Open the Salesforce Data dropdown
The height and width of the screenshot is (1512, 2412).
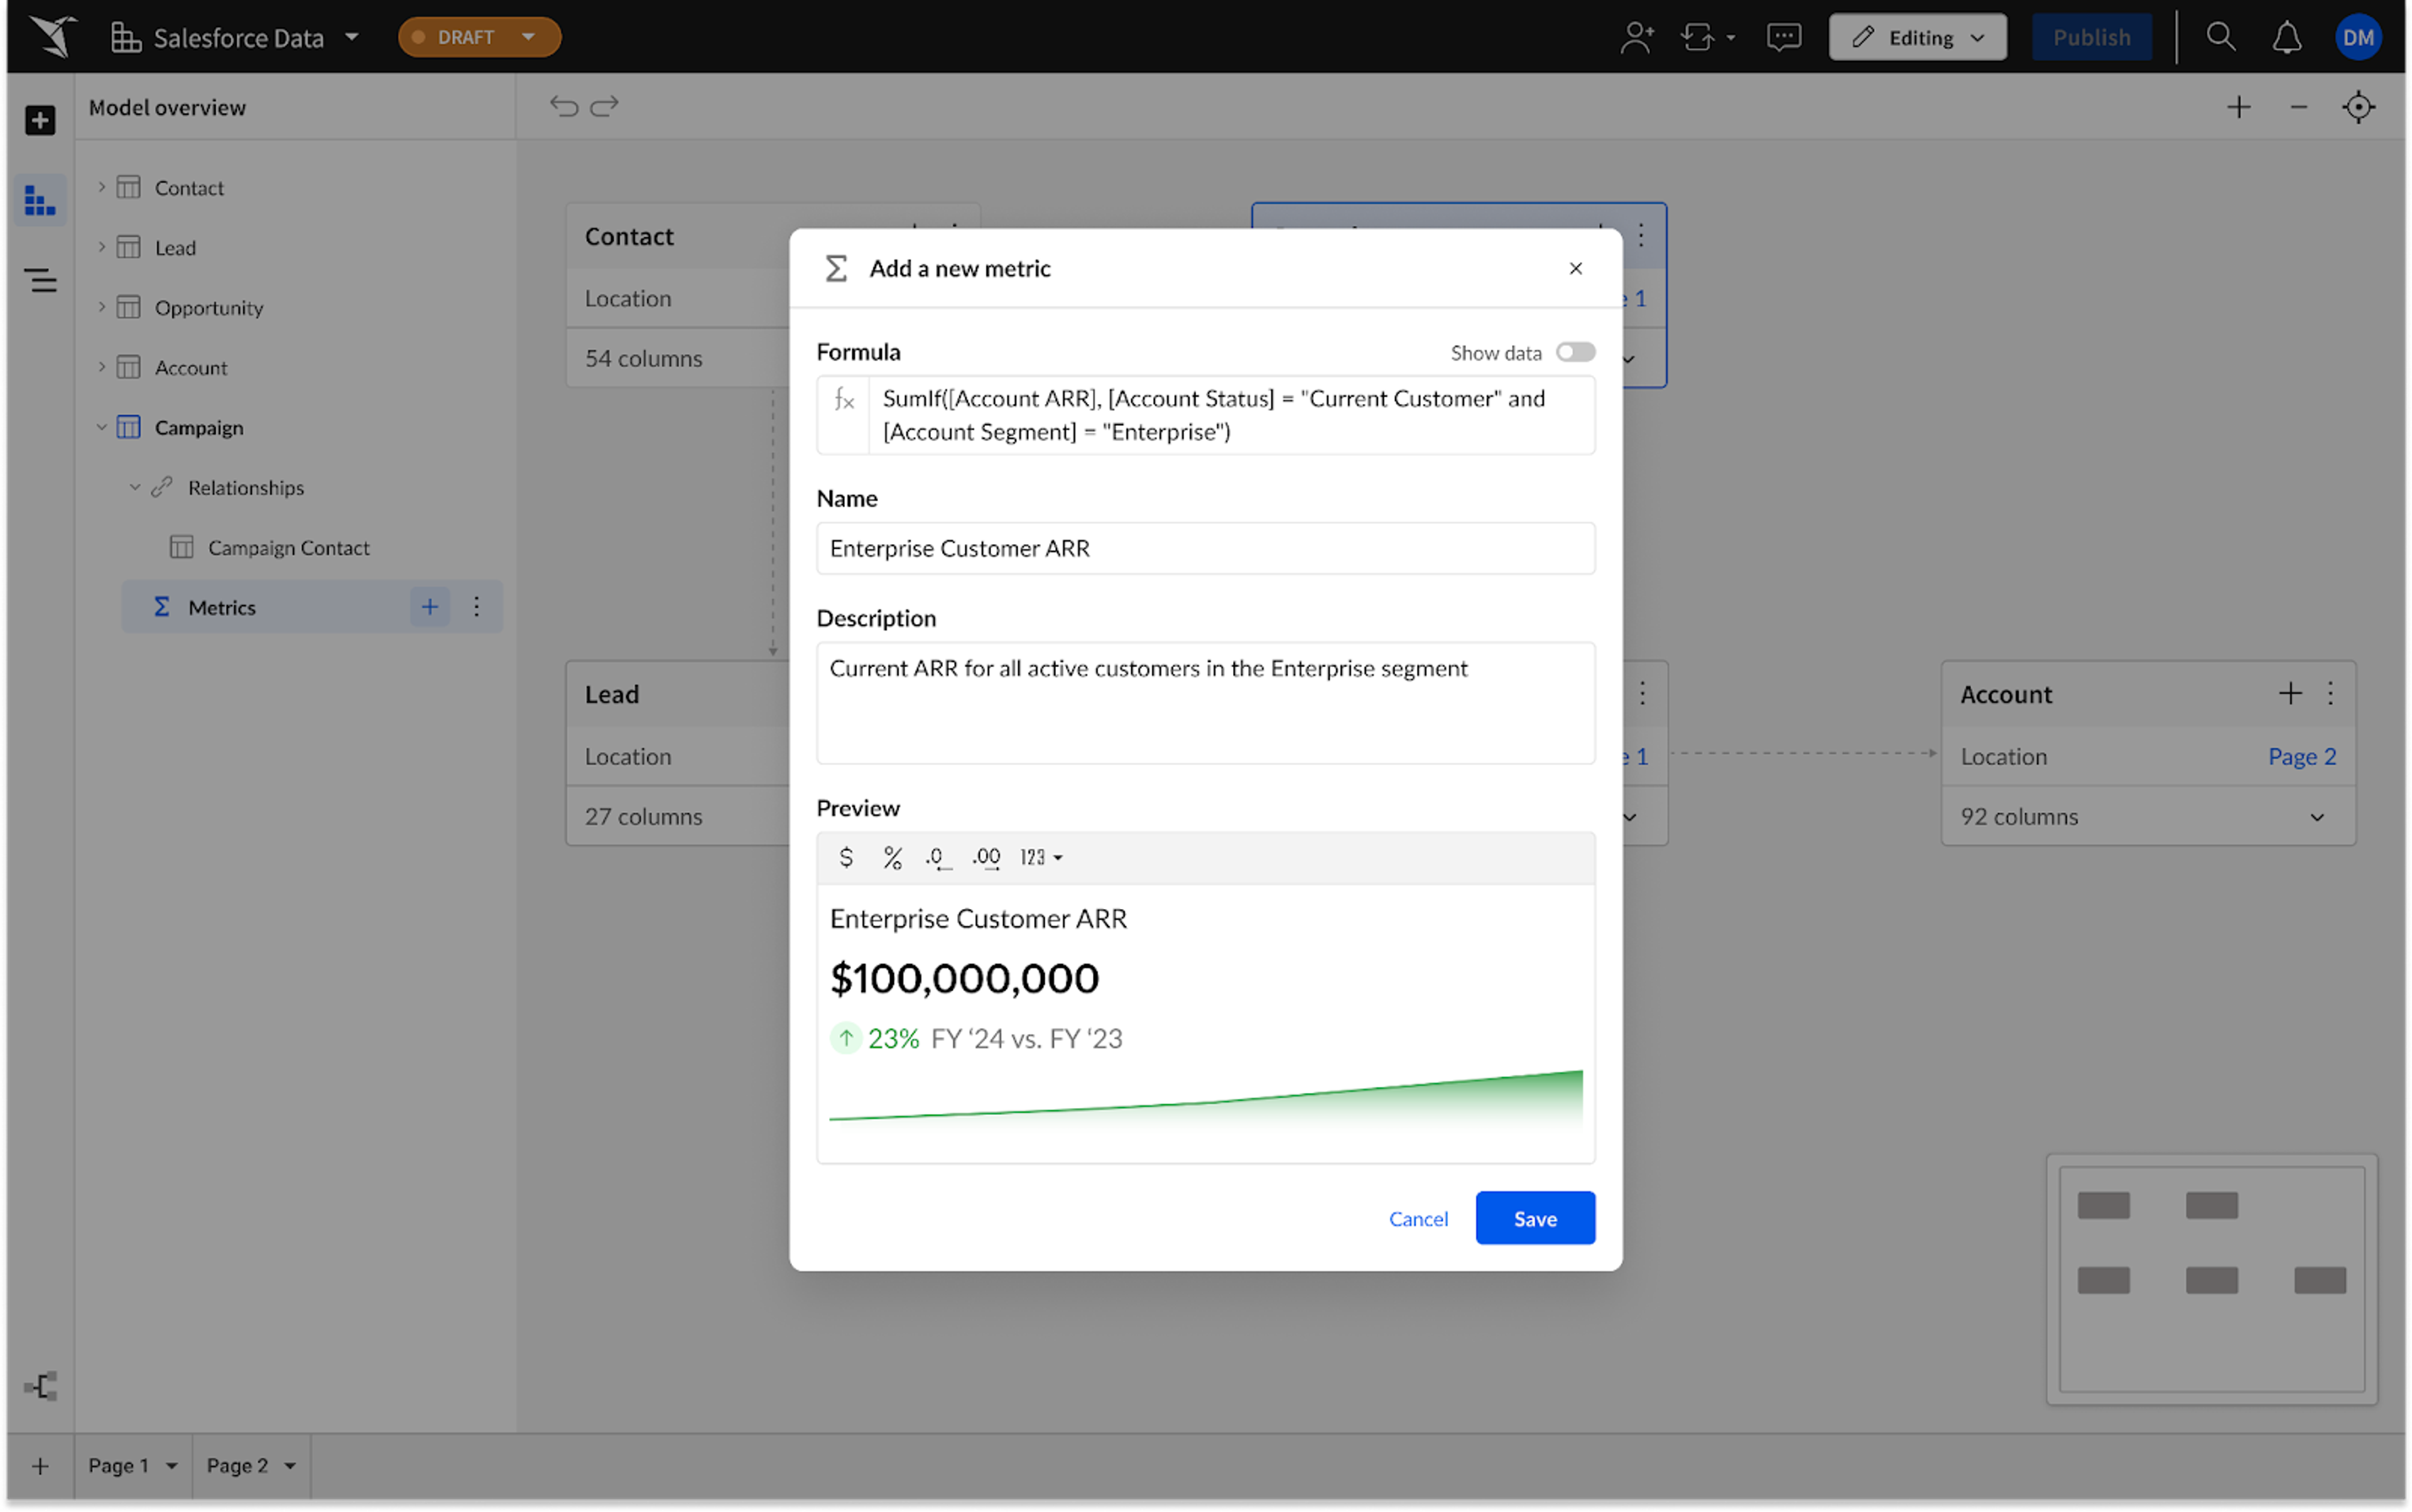(351, 37)
